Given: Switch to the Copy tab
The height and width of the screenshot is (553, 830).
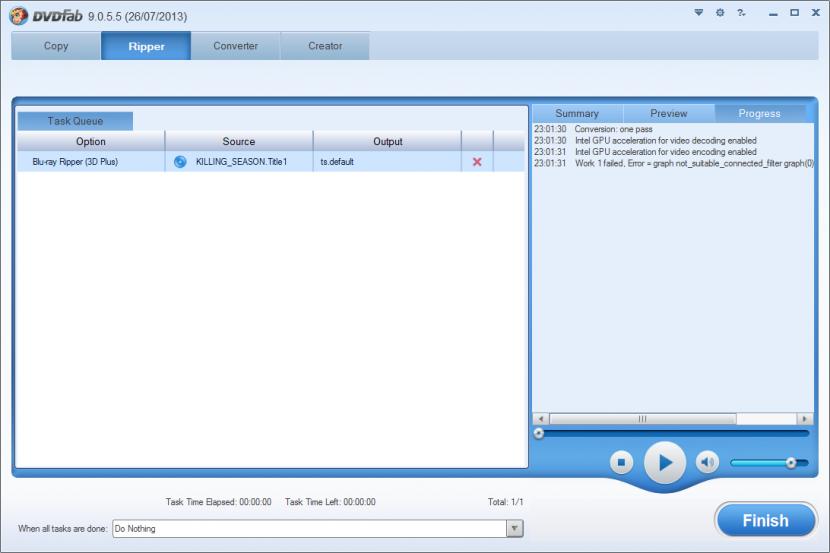Looking at the screenshot, I should coord(56,46).
